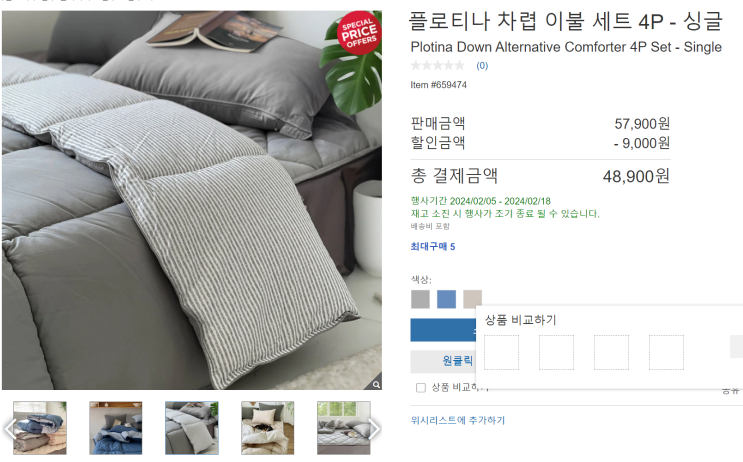Screen dimensions: 743x462
Task: Click the magnifier zoom icon on product image
Action: coord(376,384)
